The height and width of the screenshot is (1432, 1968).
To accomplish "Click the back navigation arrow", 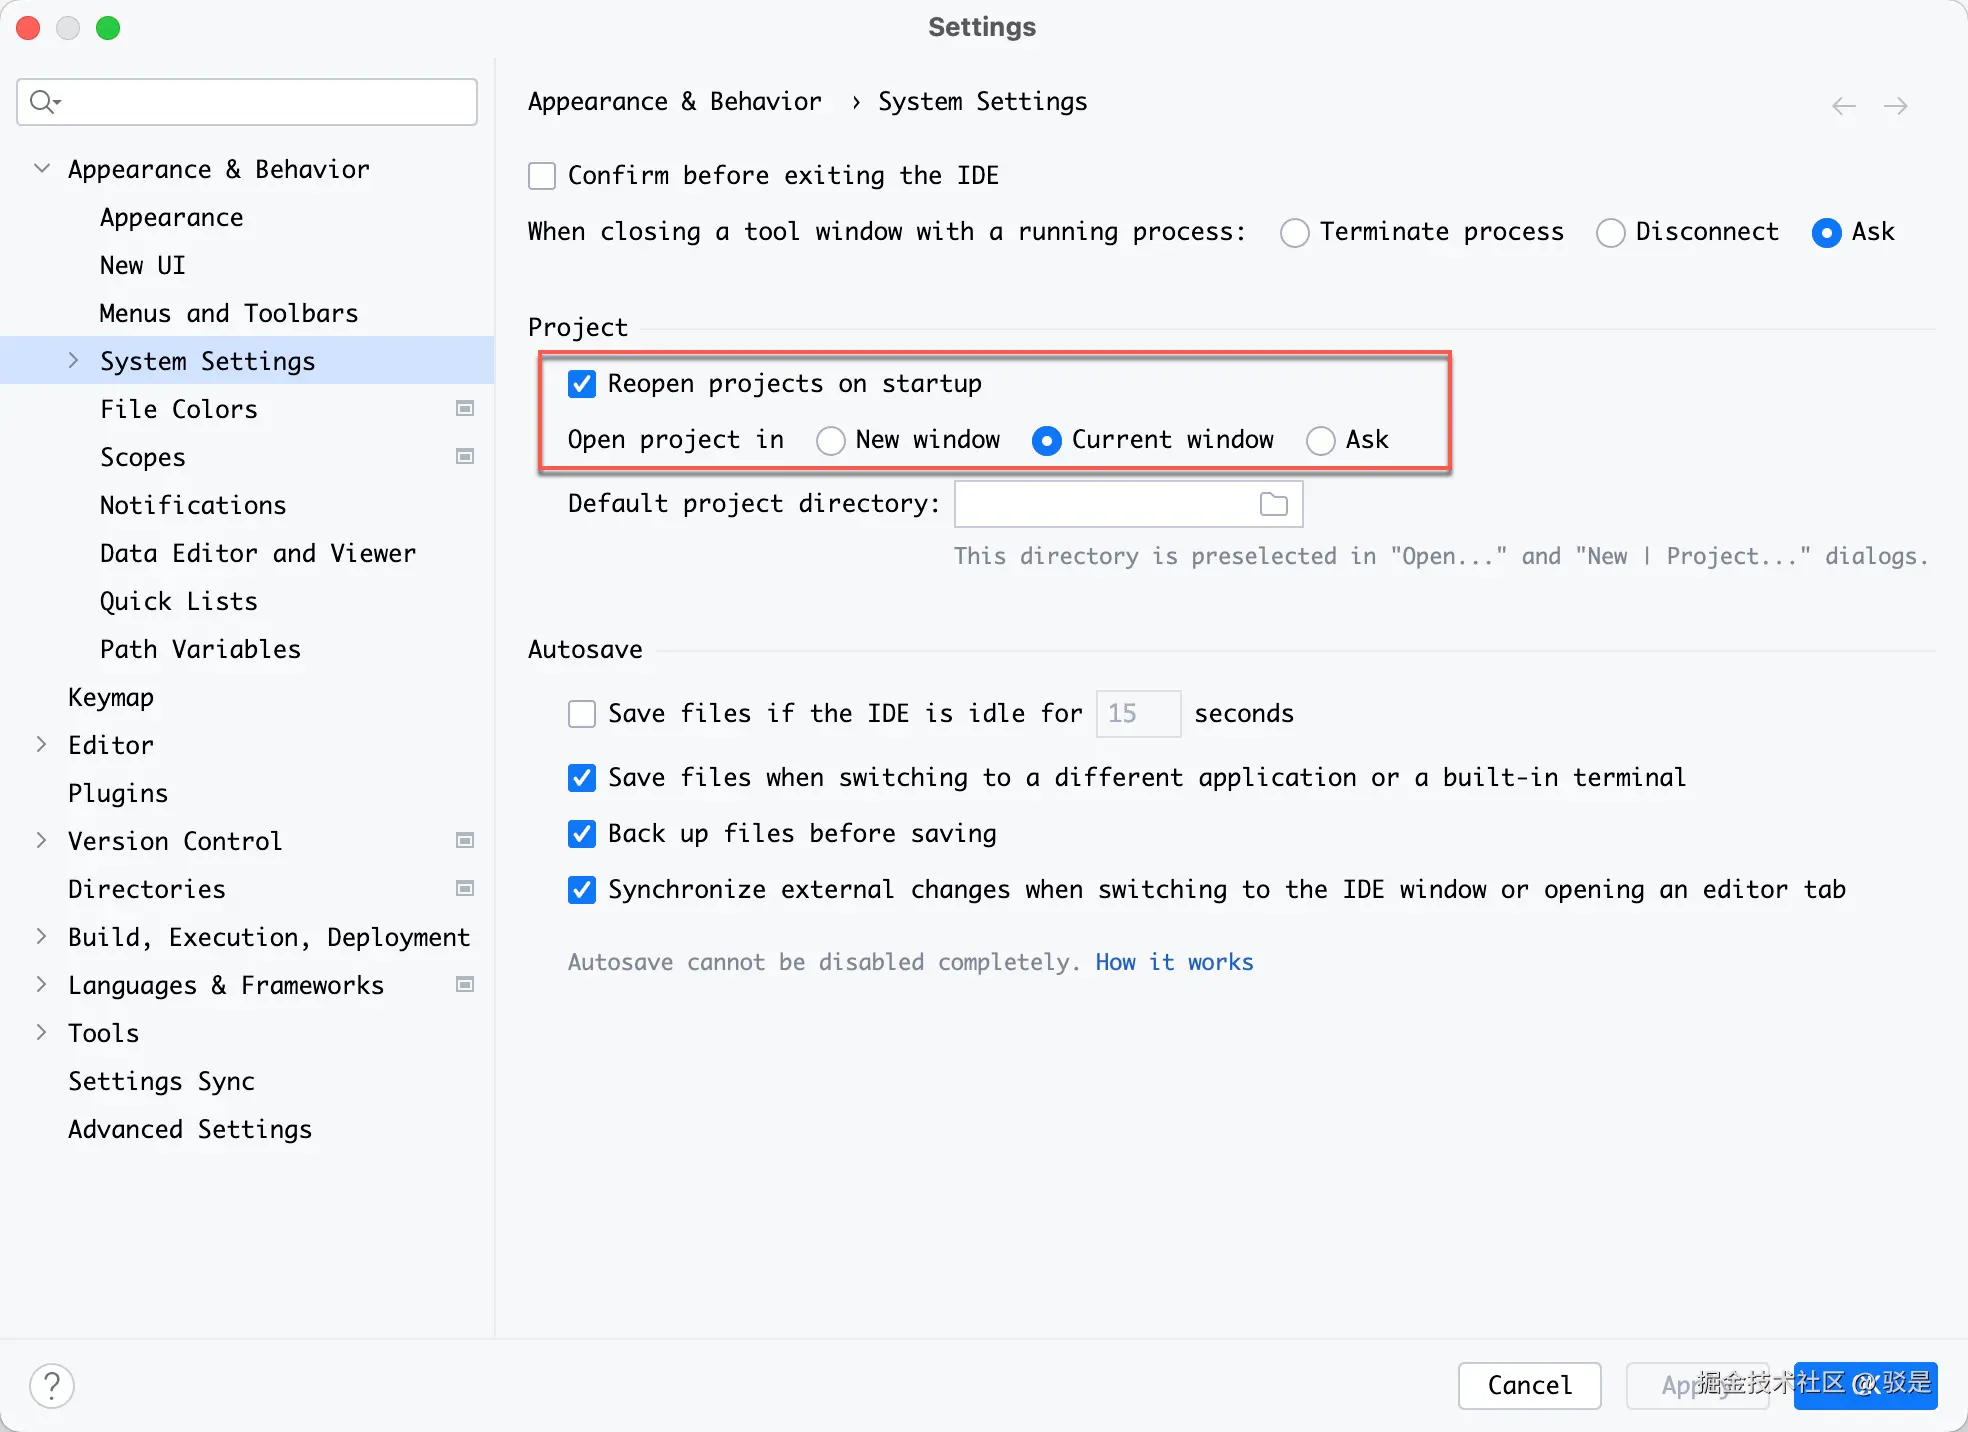I will [1843, 106].
